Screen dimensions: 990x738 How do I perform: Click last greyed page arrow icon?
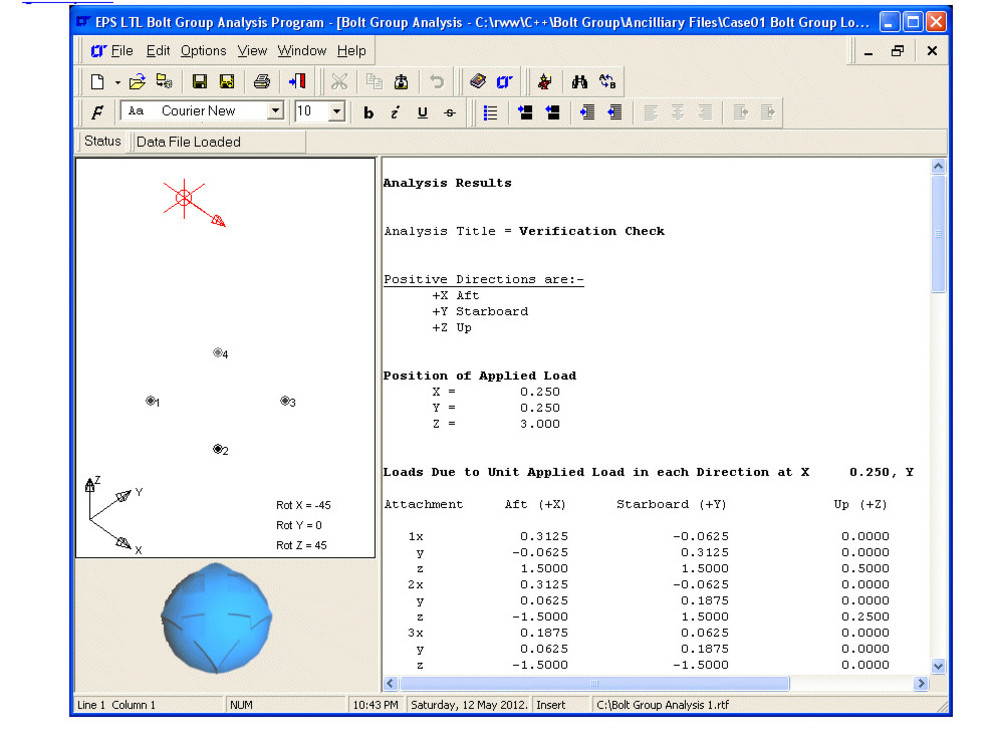click(768, 112)
